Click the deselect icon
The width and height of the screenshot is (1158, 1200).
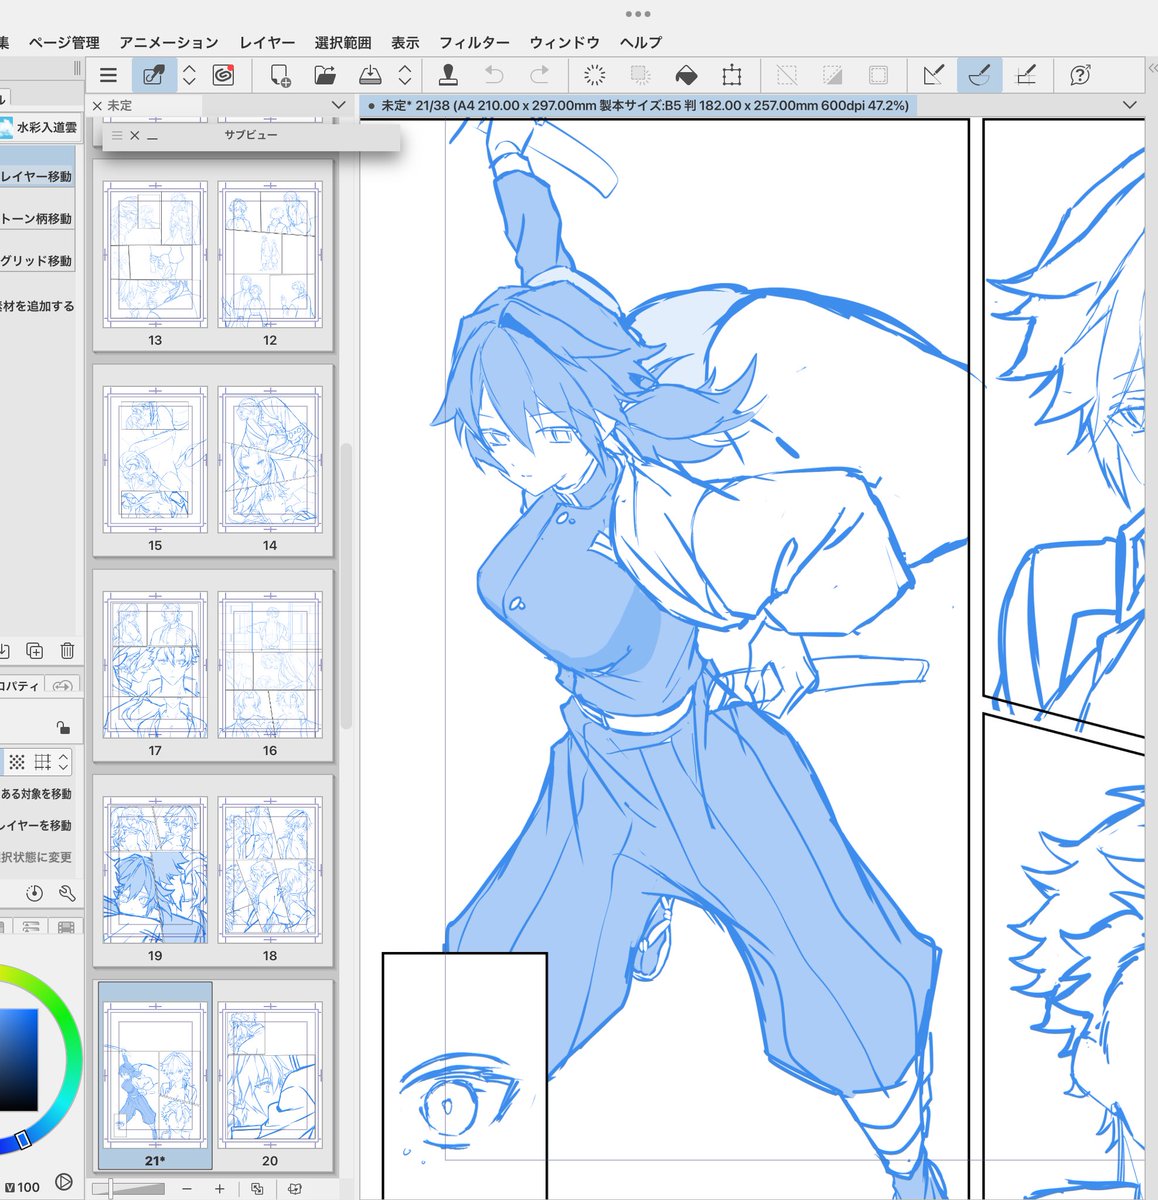point(787,75)
